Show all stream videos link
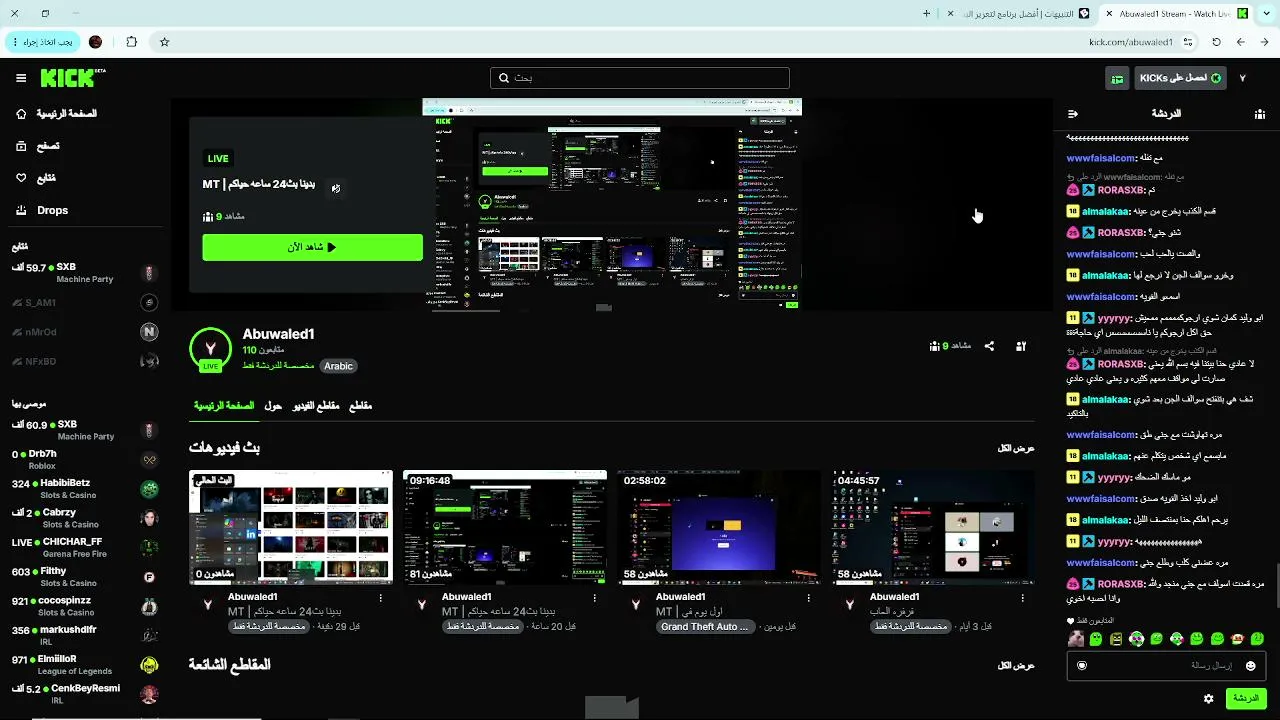1280x720 pixels. pyautogui.click(x=1016, y=448)
